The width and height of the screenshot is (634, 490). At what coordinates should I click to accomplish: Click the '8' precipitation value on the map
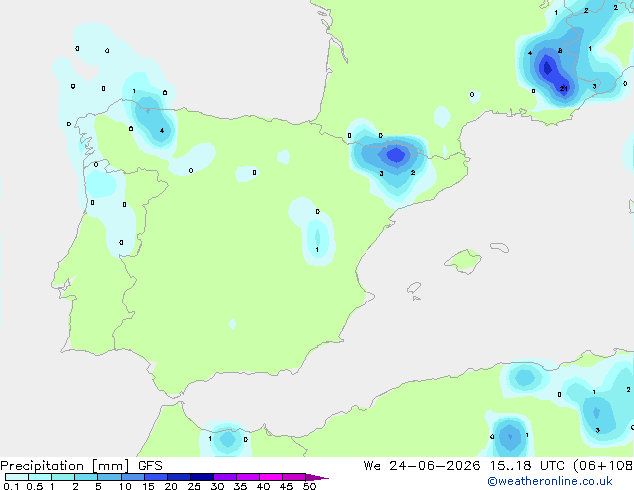[560, 51]
